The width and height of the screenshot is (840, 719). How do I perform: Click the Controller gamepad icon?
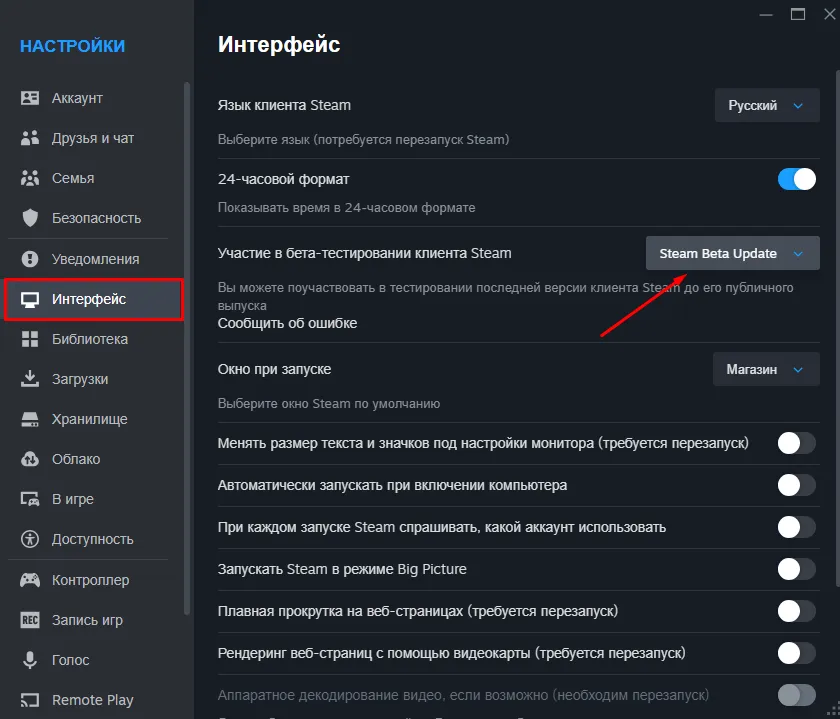[x=30, y=580]
